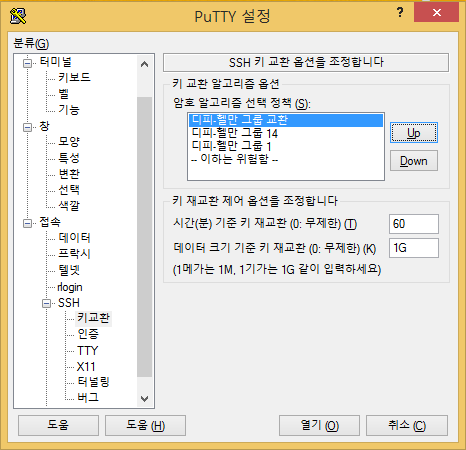Open 특성 settings

[x=69, y=158]
